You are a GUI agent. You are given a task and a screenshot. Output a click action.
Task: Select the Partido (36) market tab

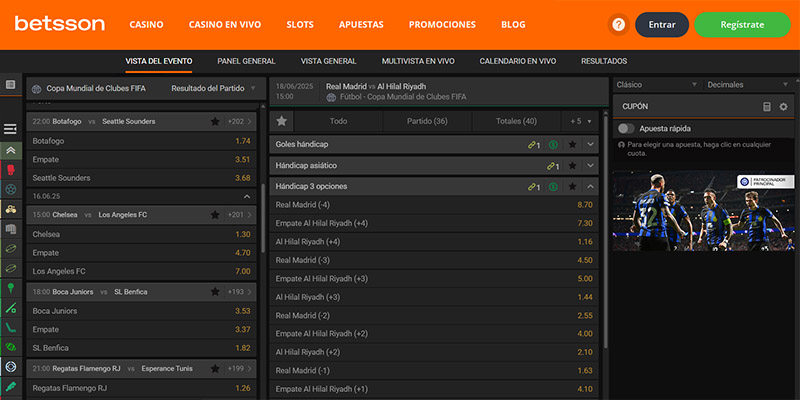[427, 121]
